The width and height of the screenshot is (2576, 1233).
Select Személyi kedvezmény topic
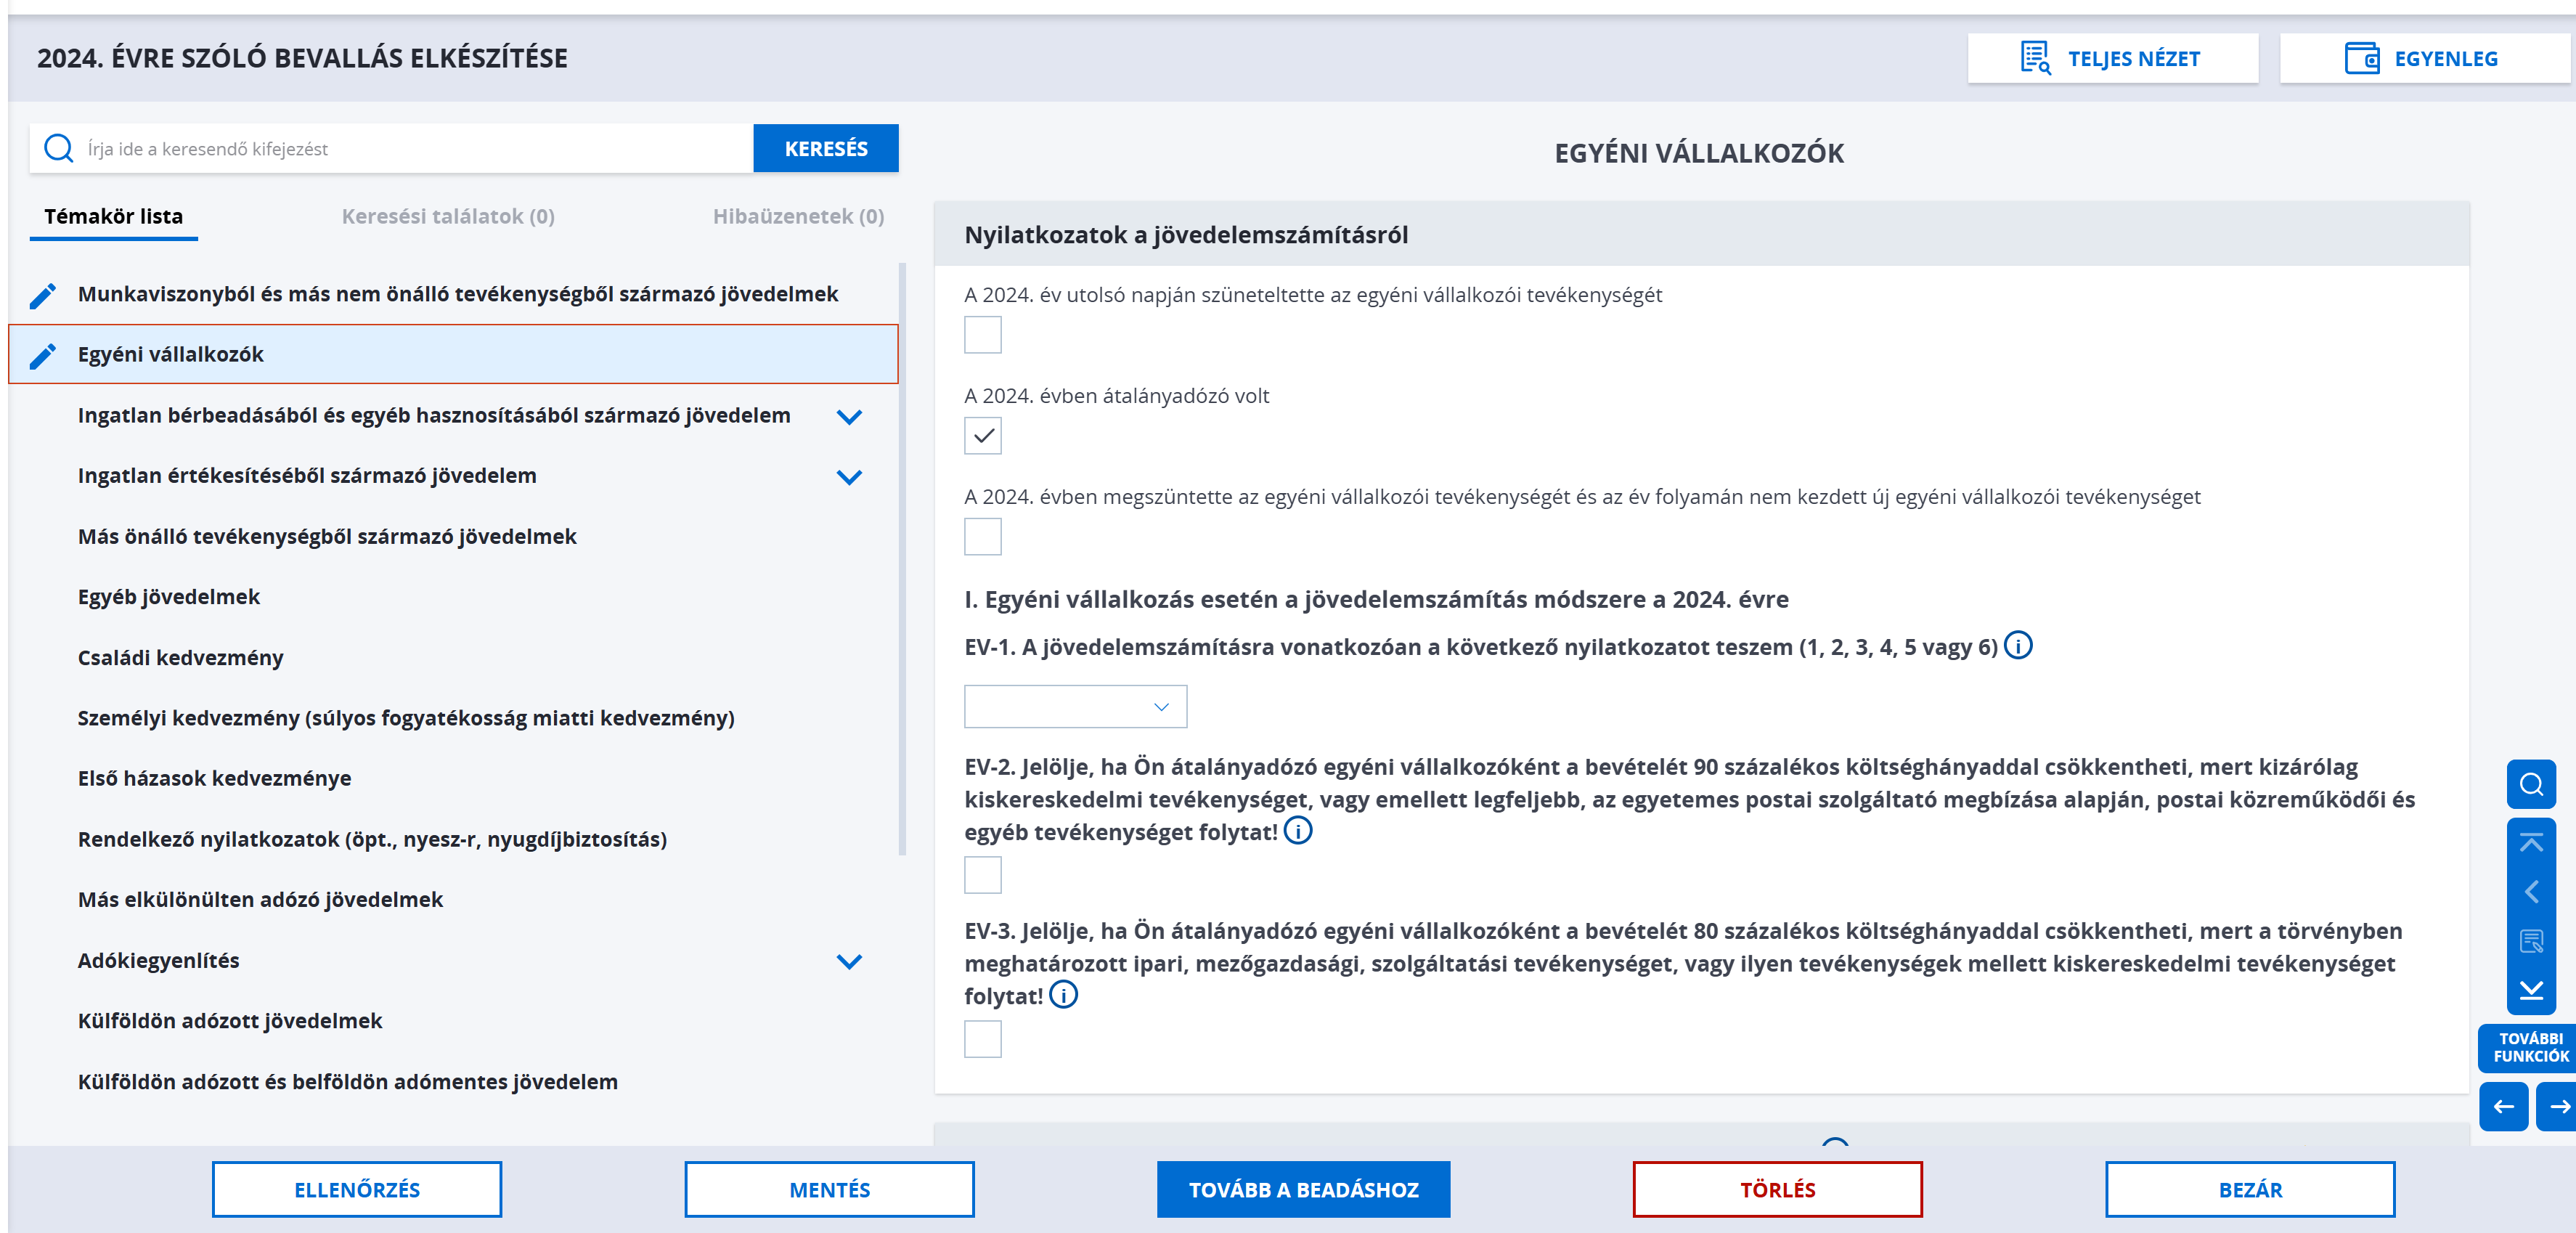[406, 717]
